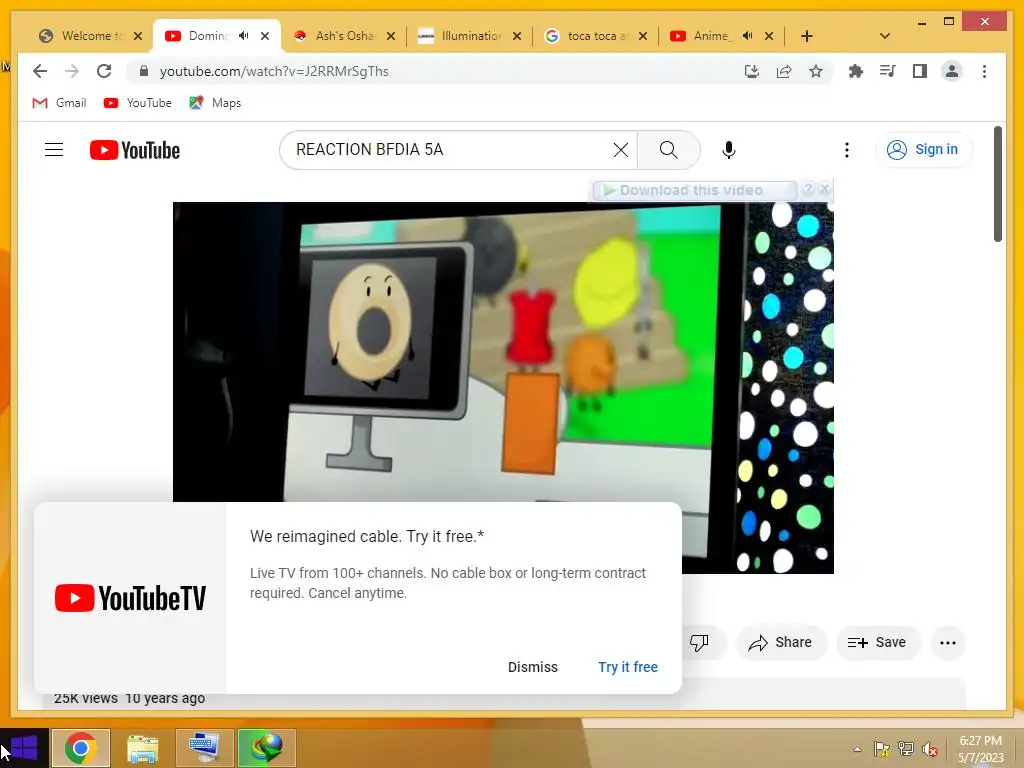Mute the Anime tab via speaker icon
This screenshot has height=768, width=1024.
tap(748, 36)
